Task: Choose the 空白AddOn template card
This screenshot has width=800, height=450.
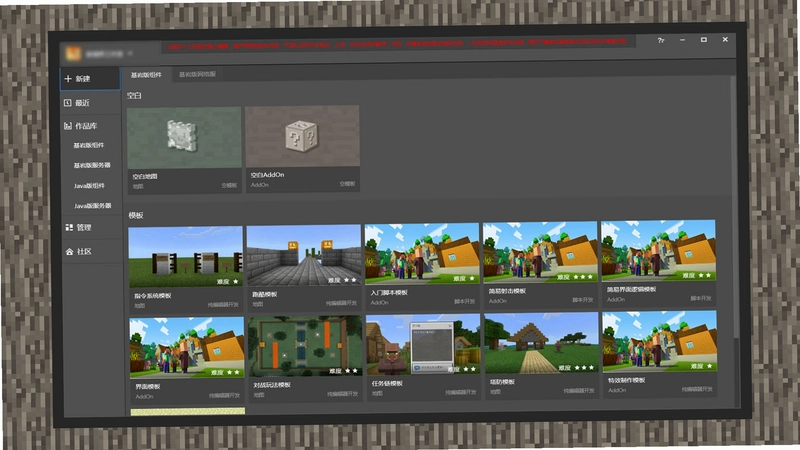Action: 303,148
